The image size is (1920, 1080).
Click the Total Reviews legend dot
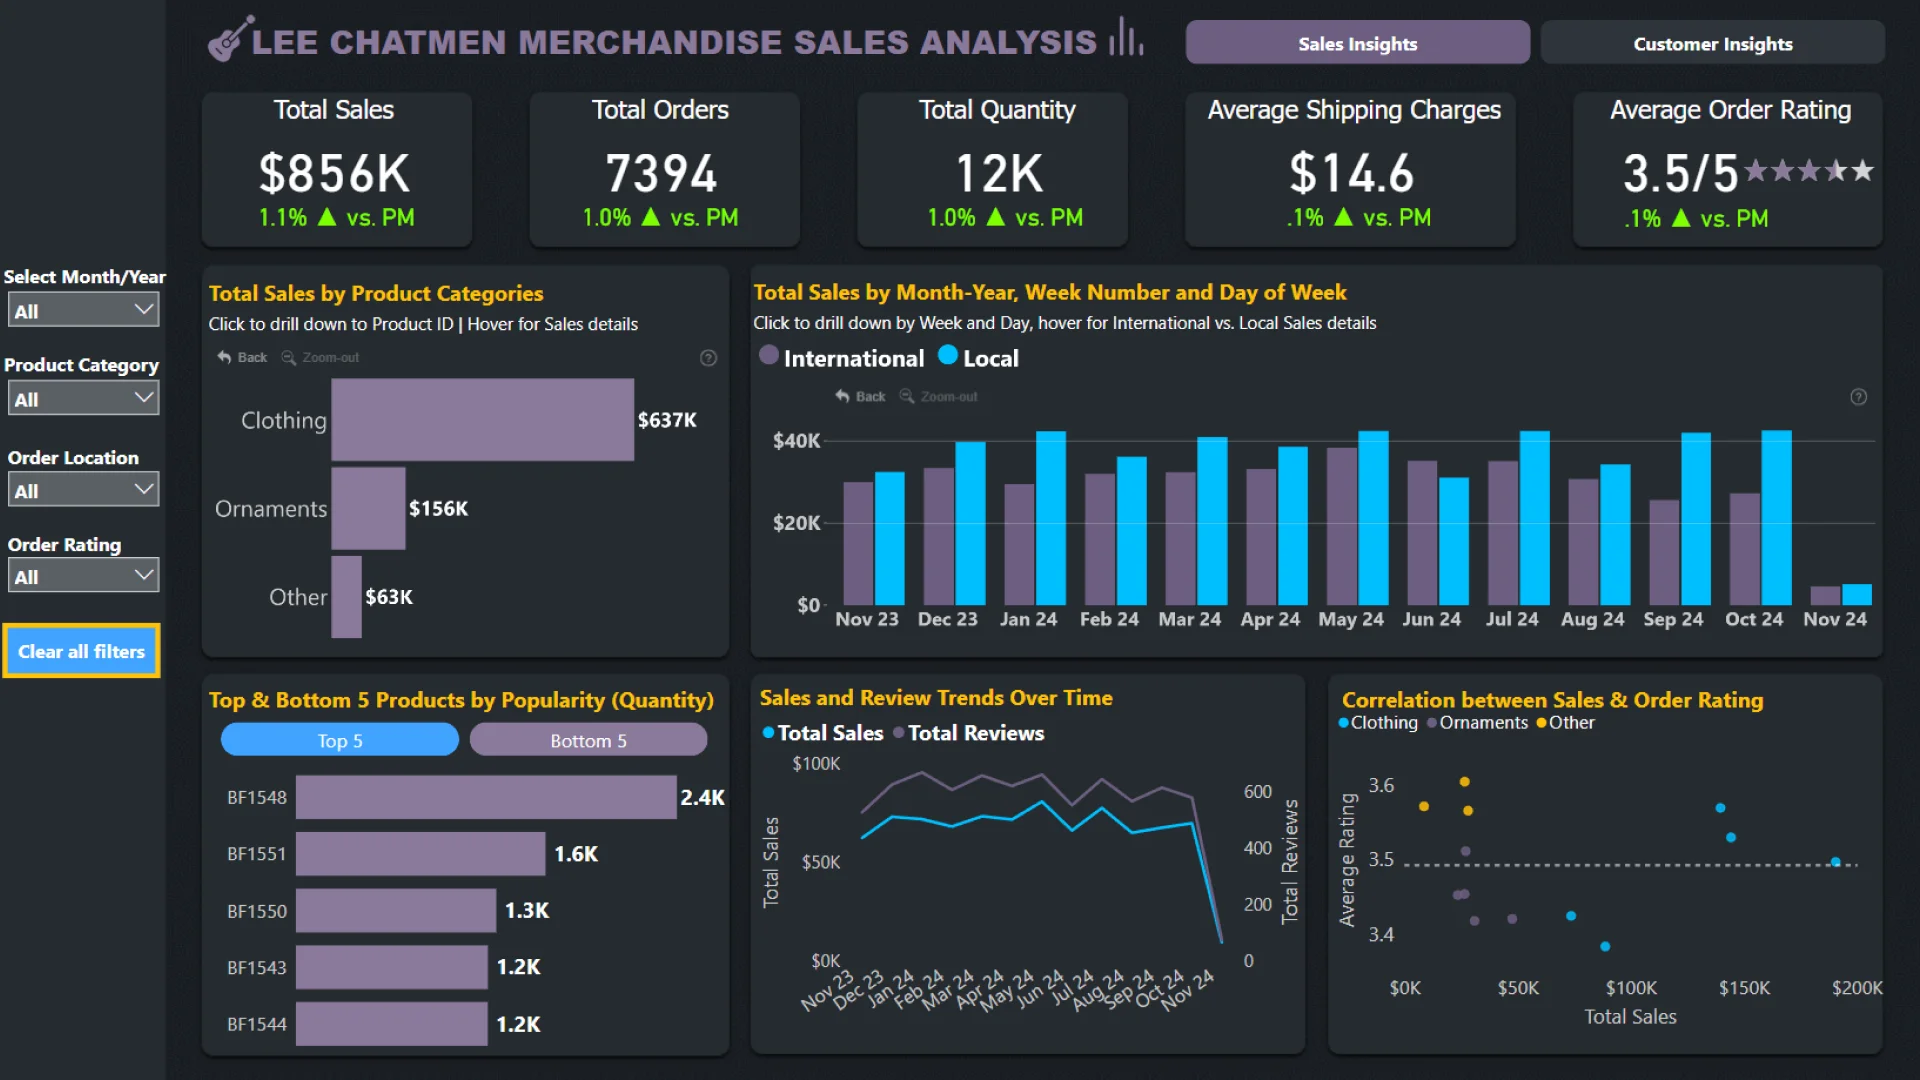898,733
